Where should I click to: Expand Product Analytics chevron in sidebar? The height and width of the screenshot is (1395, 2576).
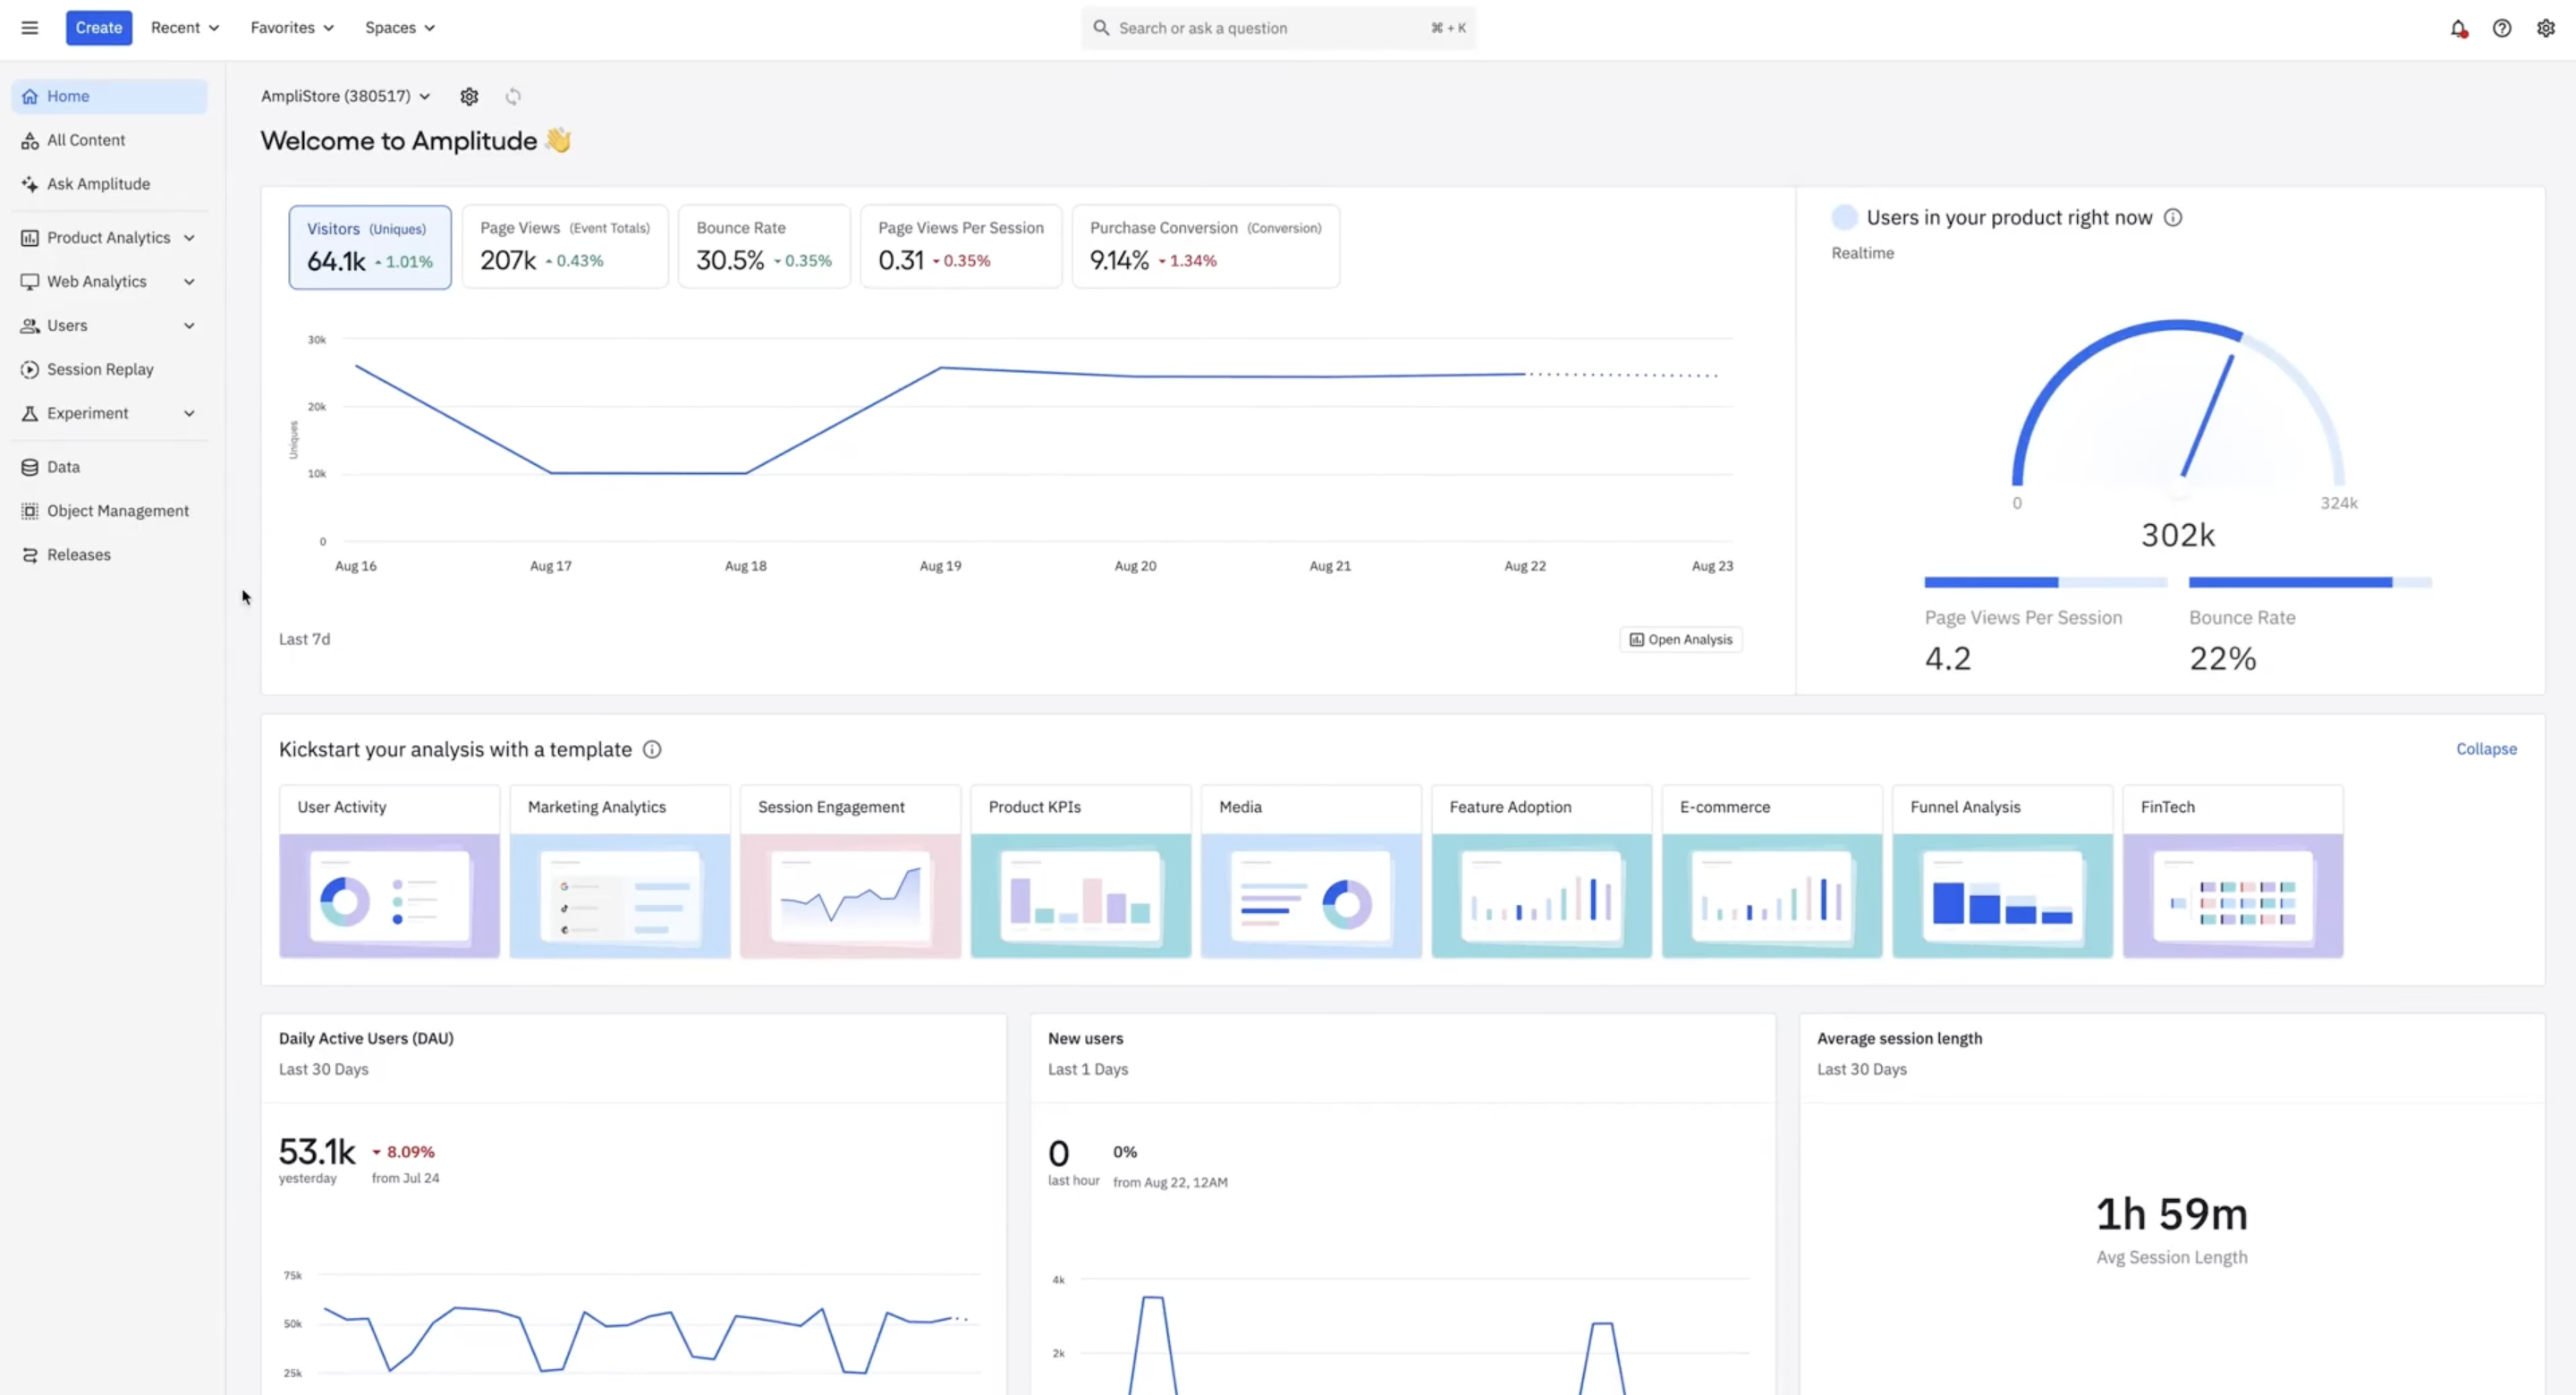pyautogui.click(x=189, y=238)
